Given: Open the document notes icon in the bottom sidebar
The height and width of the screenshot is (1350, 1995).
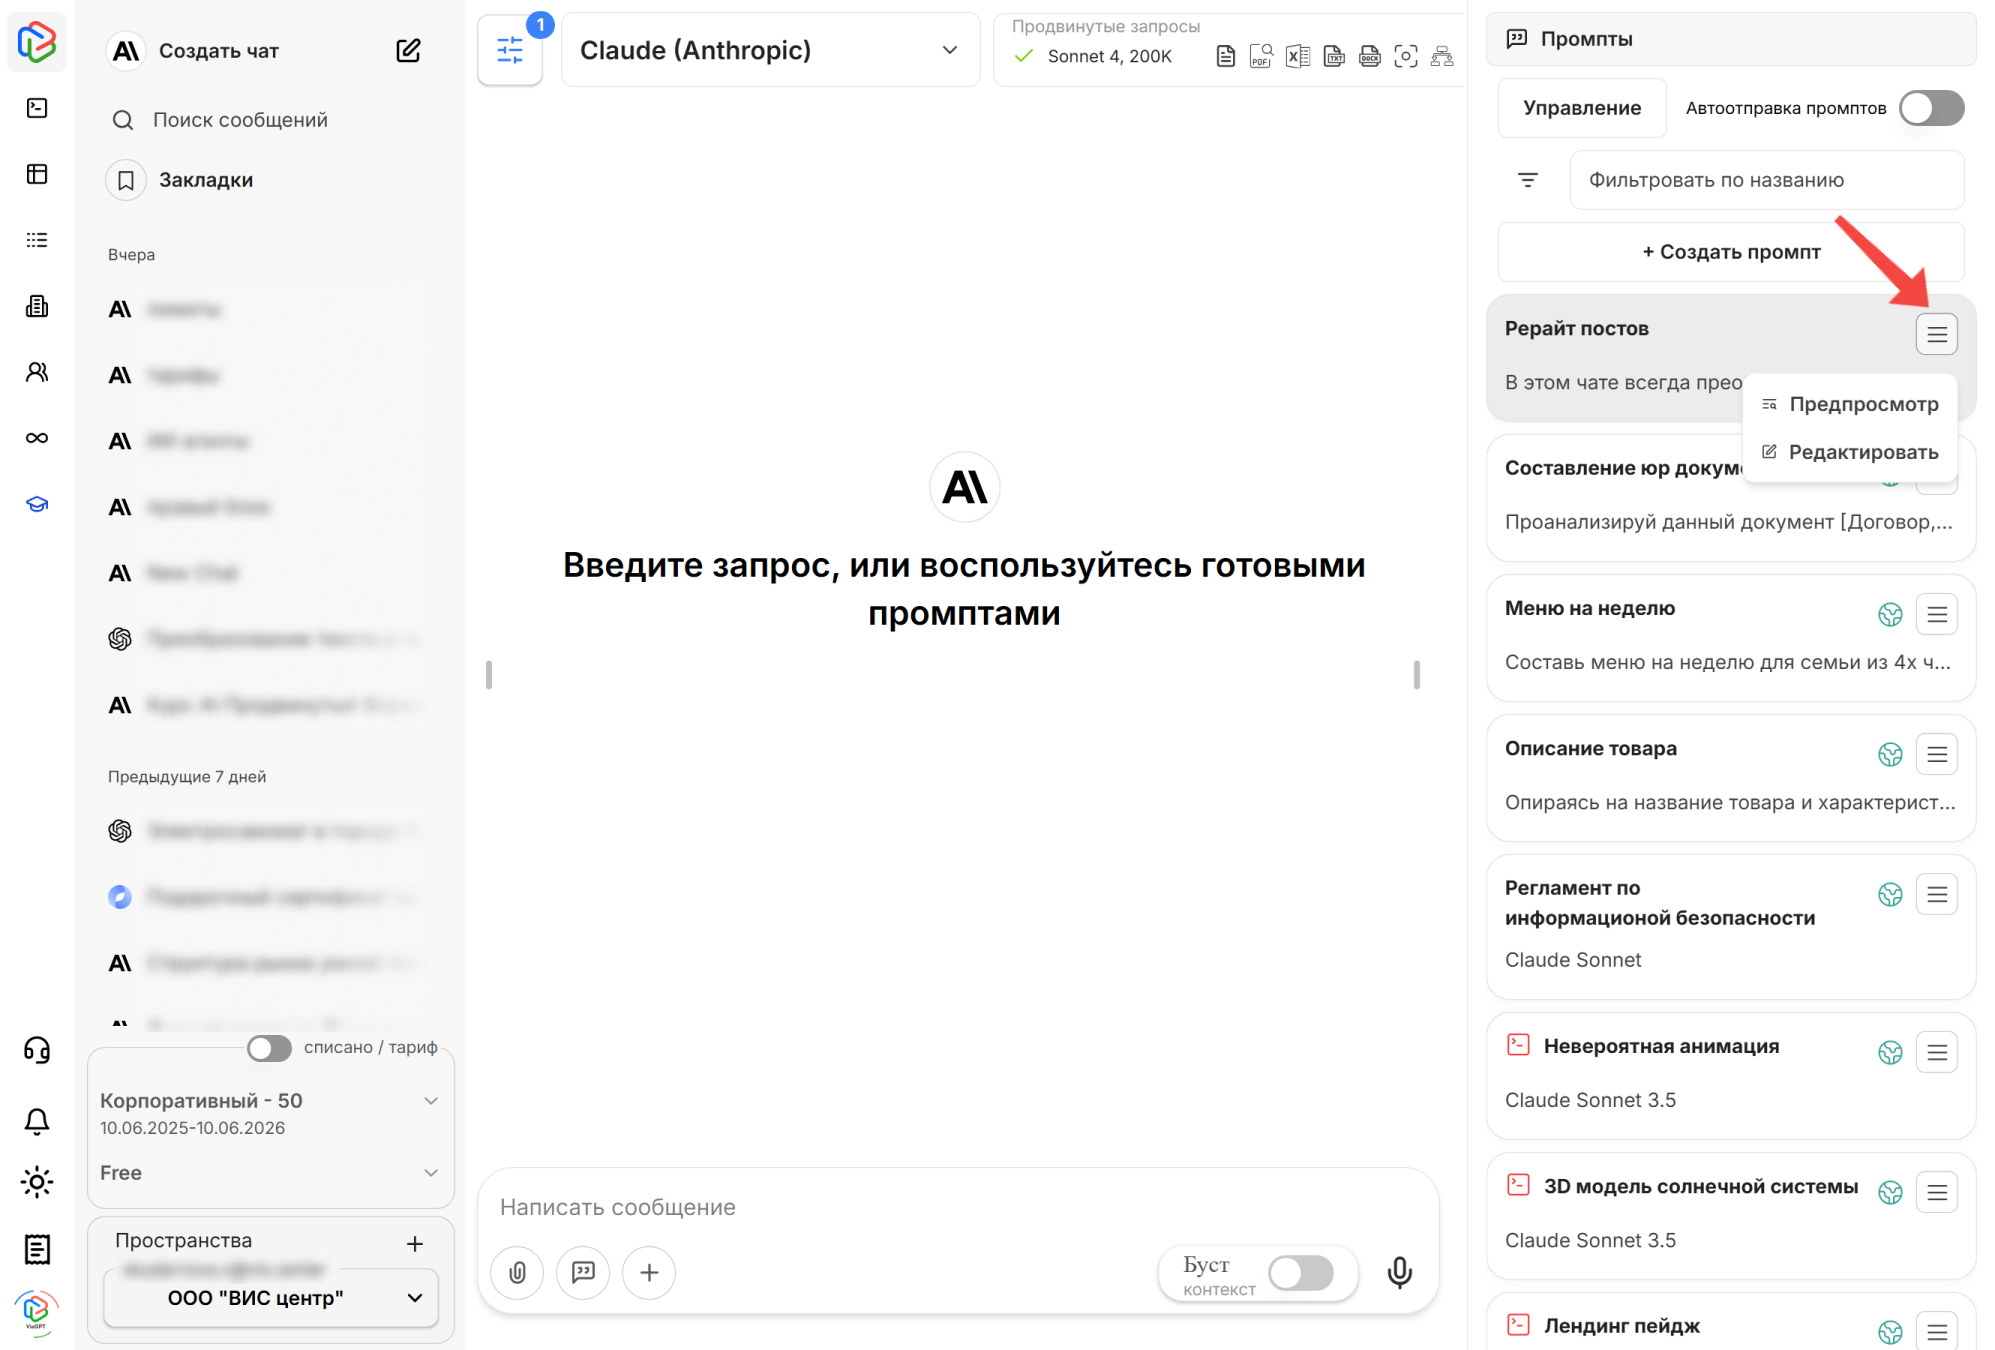Looking at the screenshot, I should point(37,1249).
